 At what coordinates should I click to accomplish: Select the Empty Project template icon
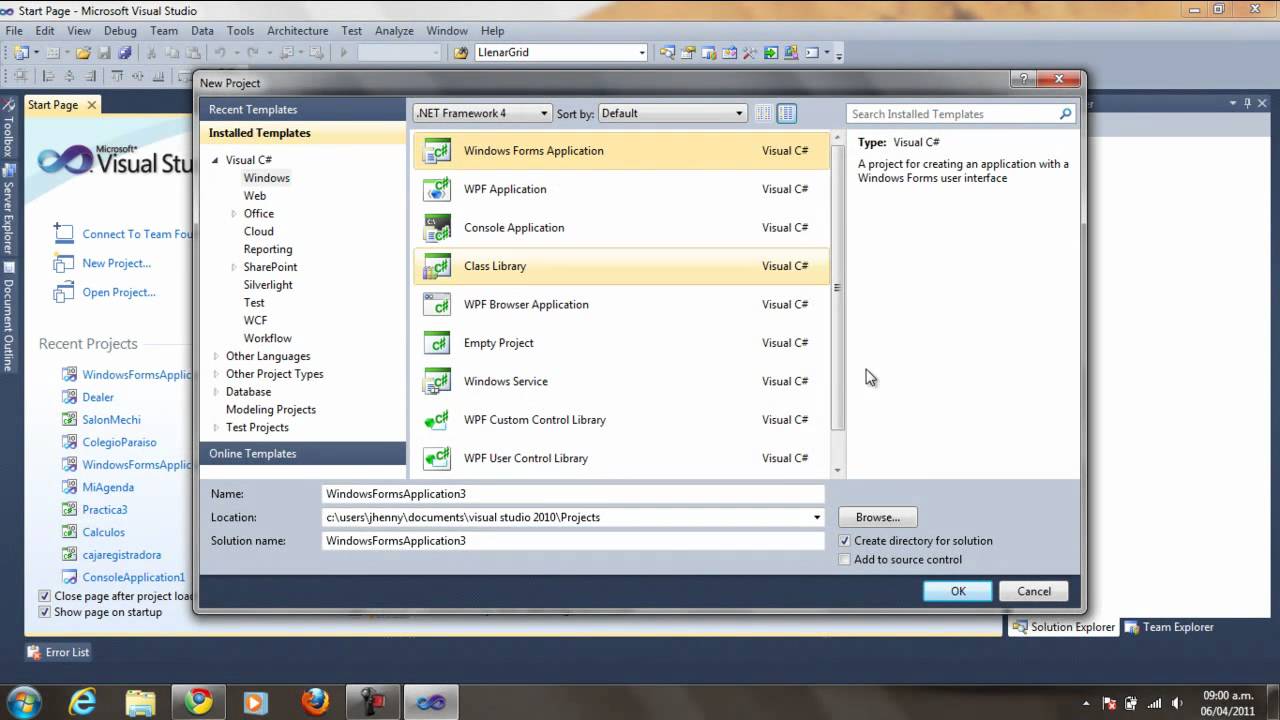pyautogui.click(x=437, y=343)
